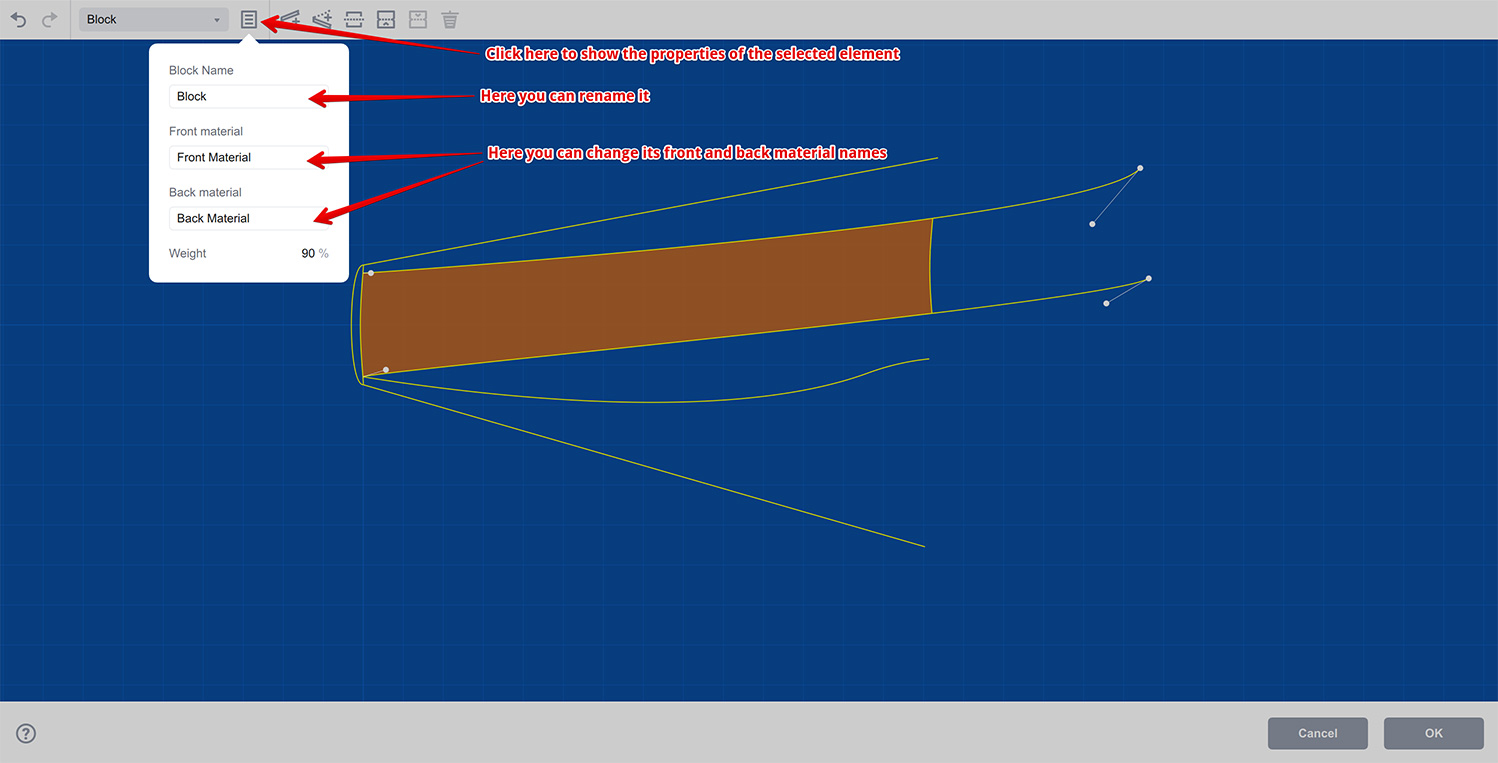Click the "Weight" label text
The image size is (1498, 763).
pos(188,253)
